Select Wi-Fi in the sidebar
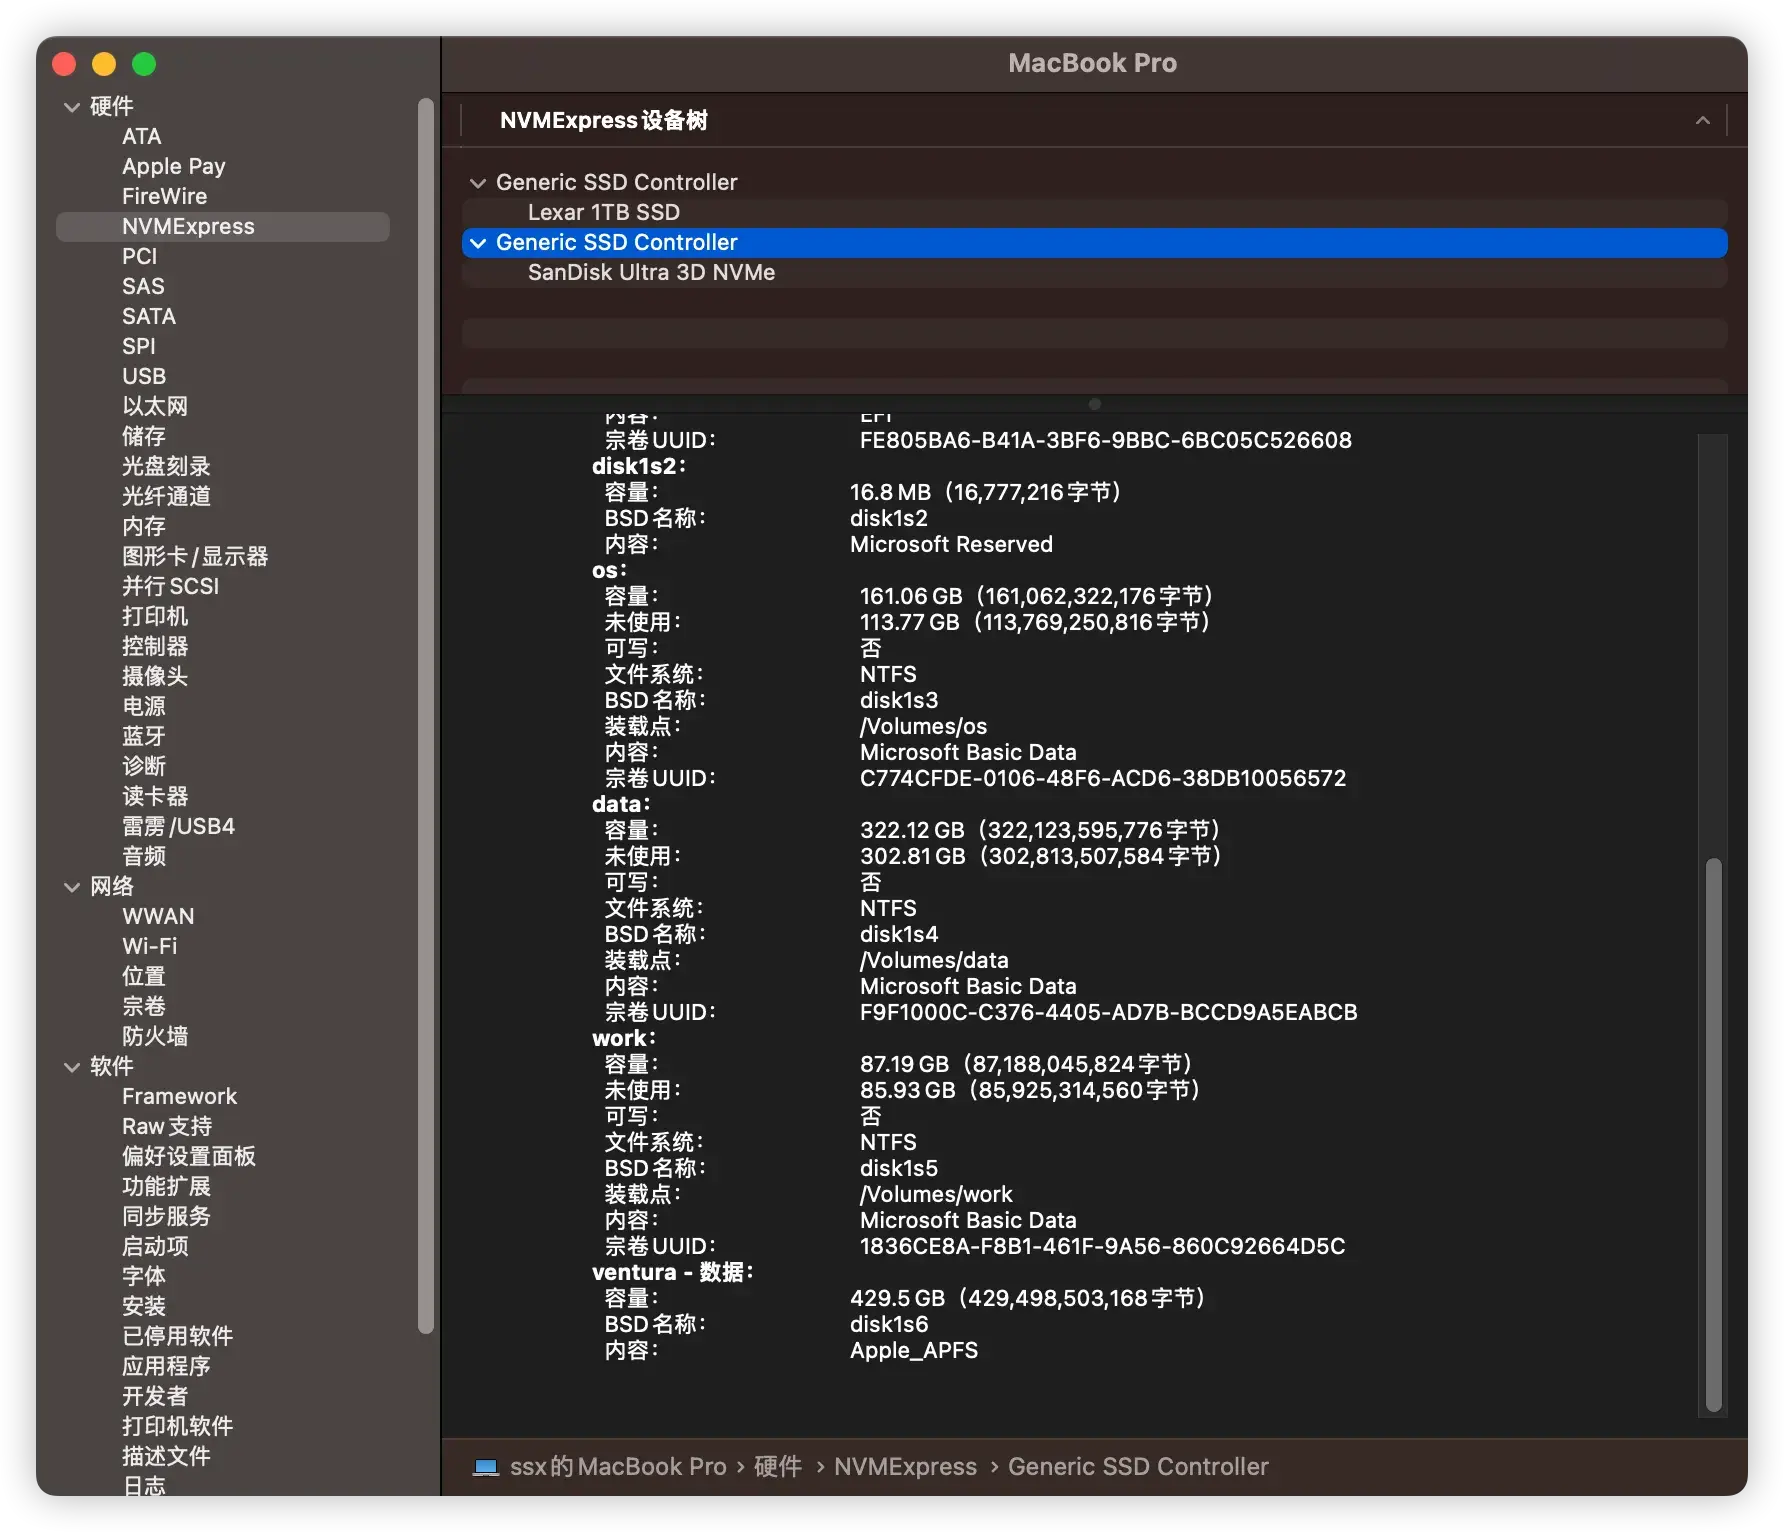The width and height of the screenshot is (1784, 1532). (150, 947)
